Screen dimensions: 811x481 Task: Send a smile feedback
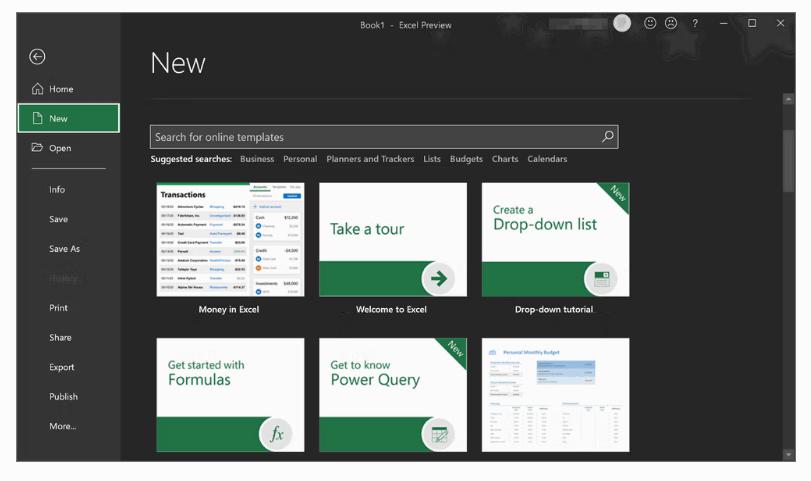click(650, 23)
